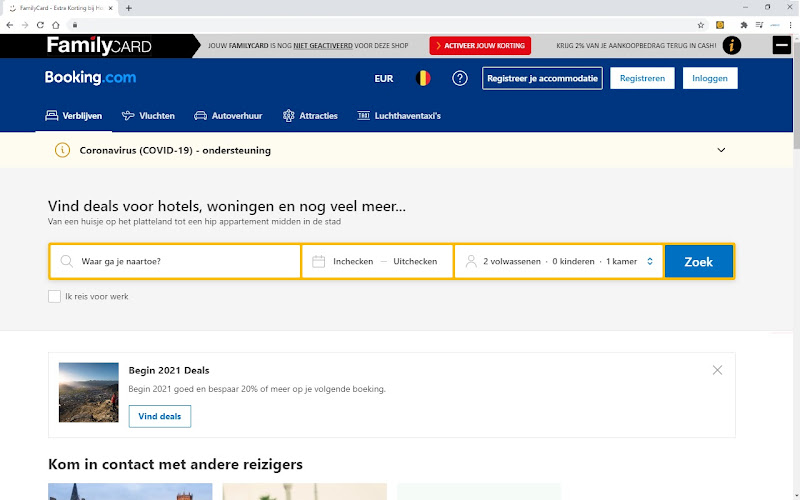Open the help question mark icon
This screenshot has width=800, height=500.
[460, 78]
